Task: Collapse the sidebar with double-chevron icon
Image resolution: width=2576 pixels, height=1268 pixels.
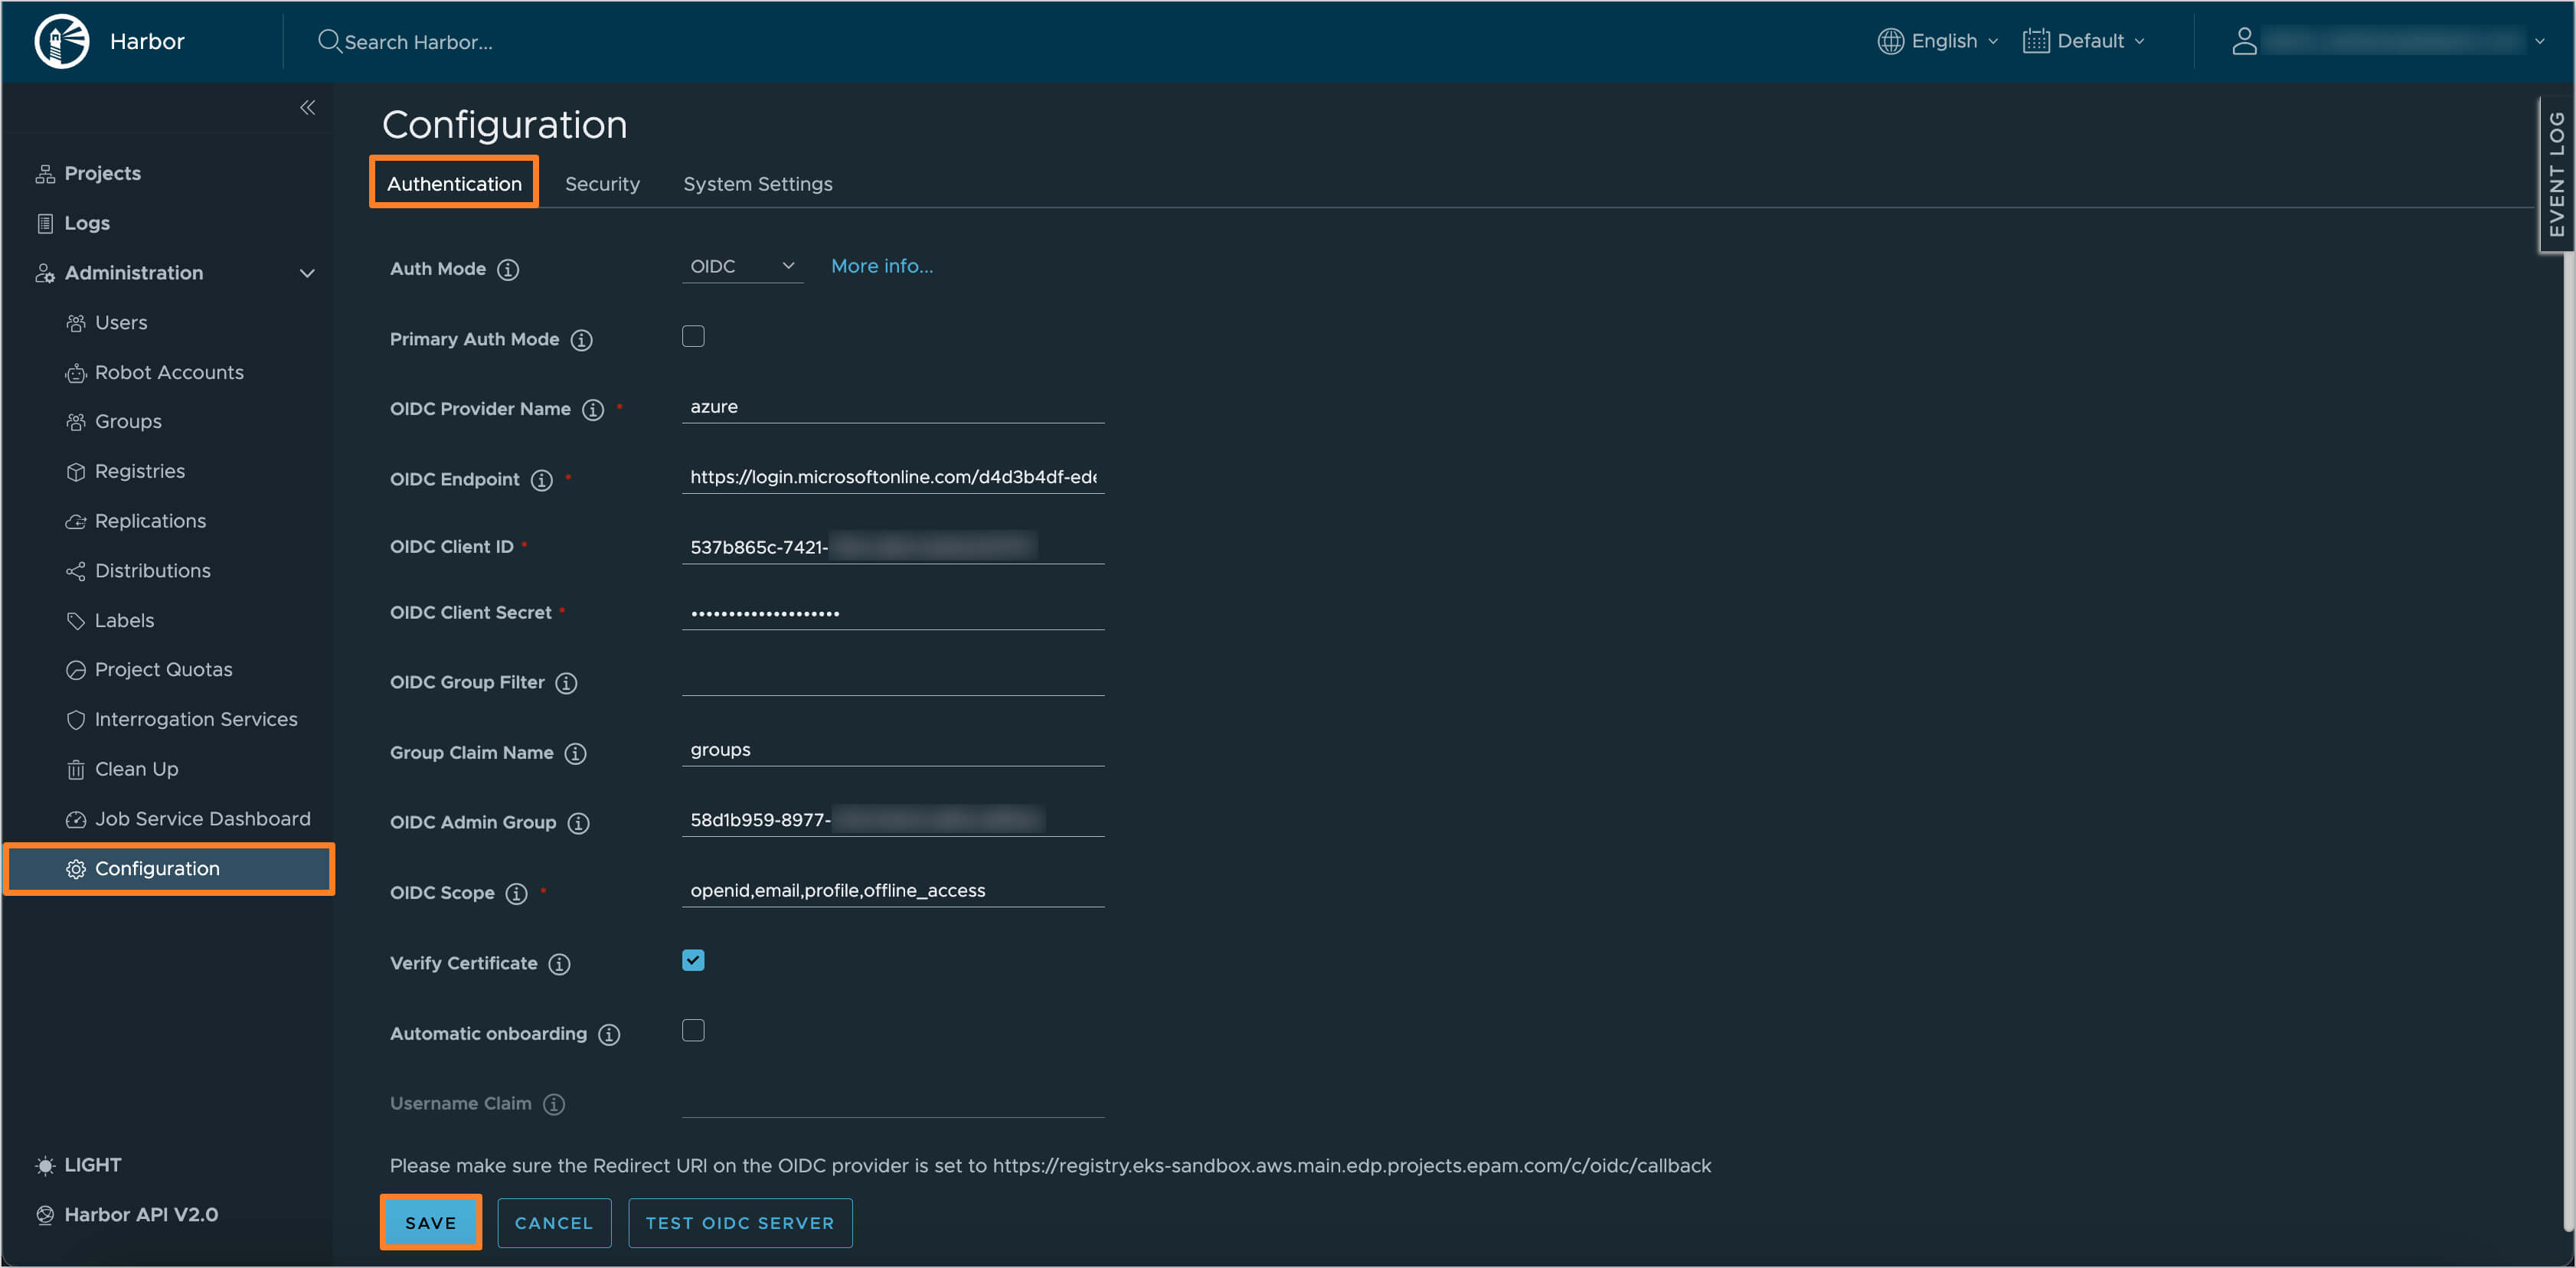Action: 308,107
